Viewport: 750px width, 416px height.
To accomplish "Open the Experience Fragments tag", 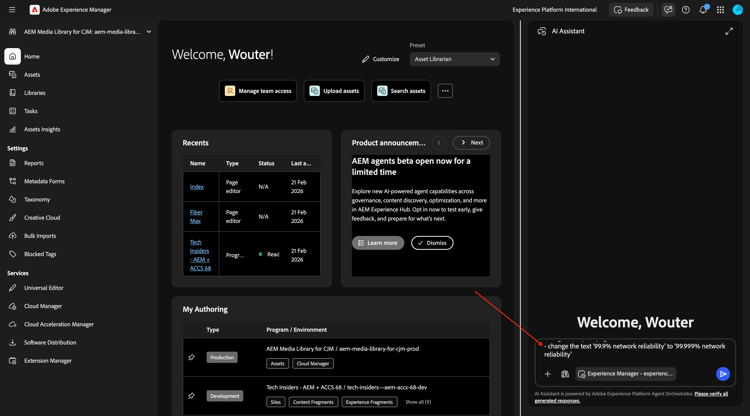I will [369, 402].
